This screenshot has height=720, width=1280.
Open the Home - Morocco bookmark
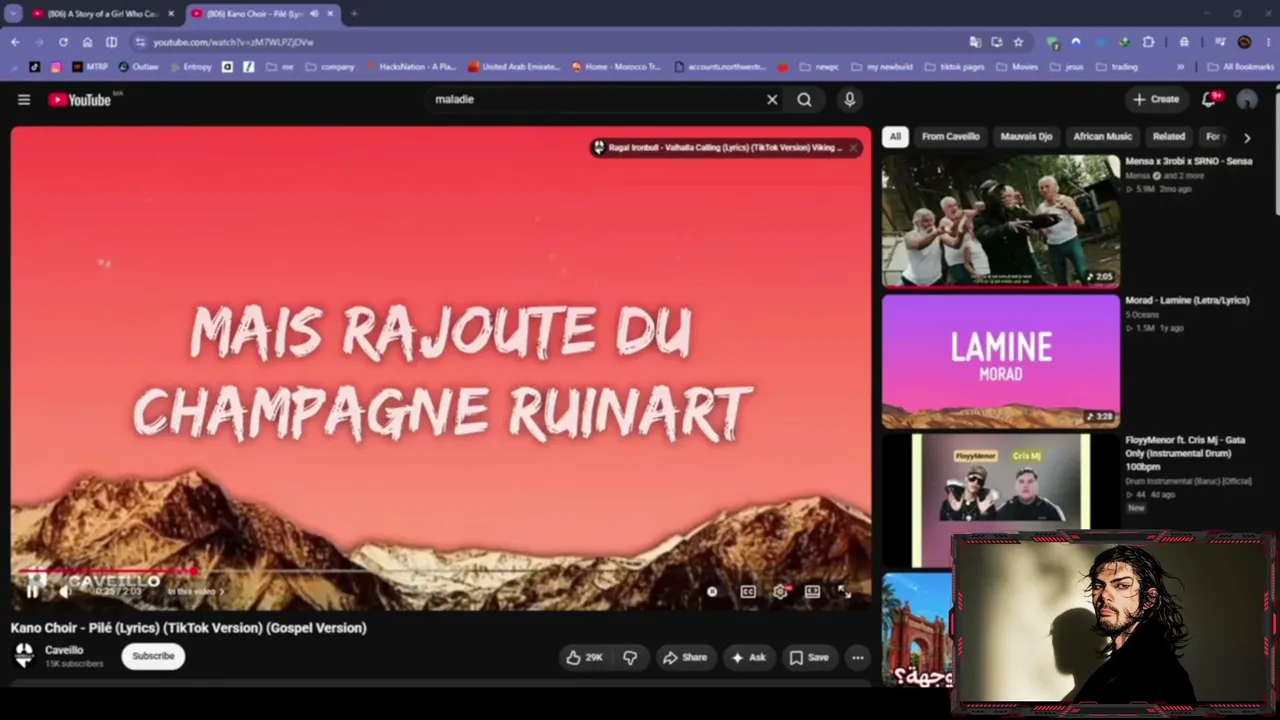(616, 67)
